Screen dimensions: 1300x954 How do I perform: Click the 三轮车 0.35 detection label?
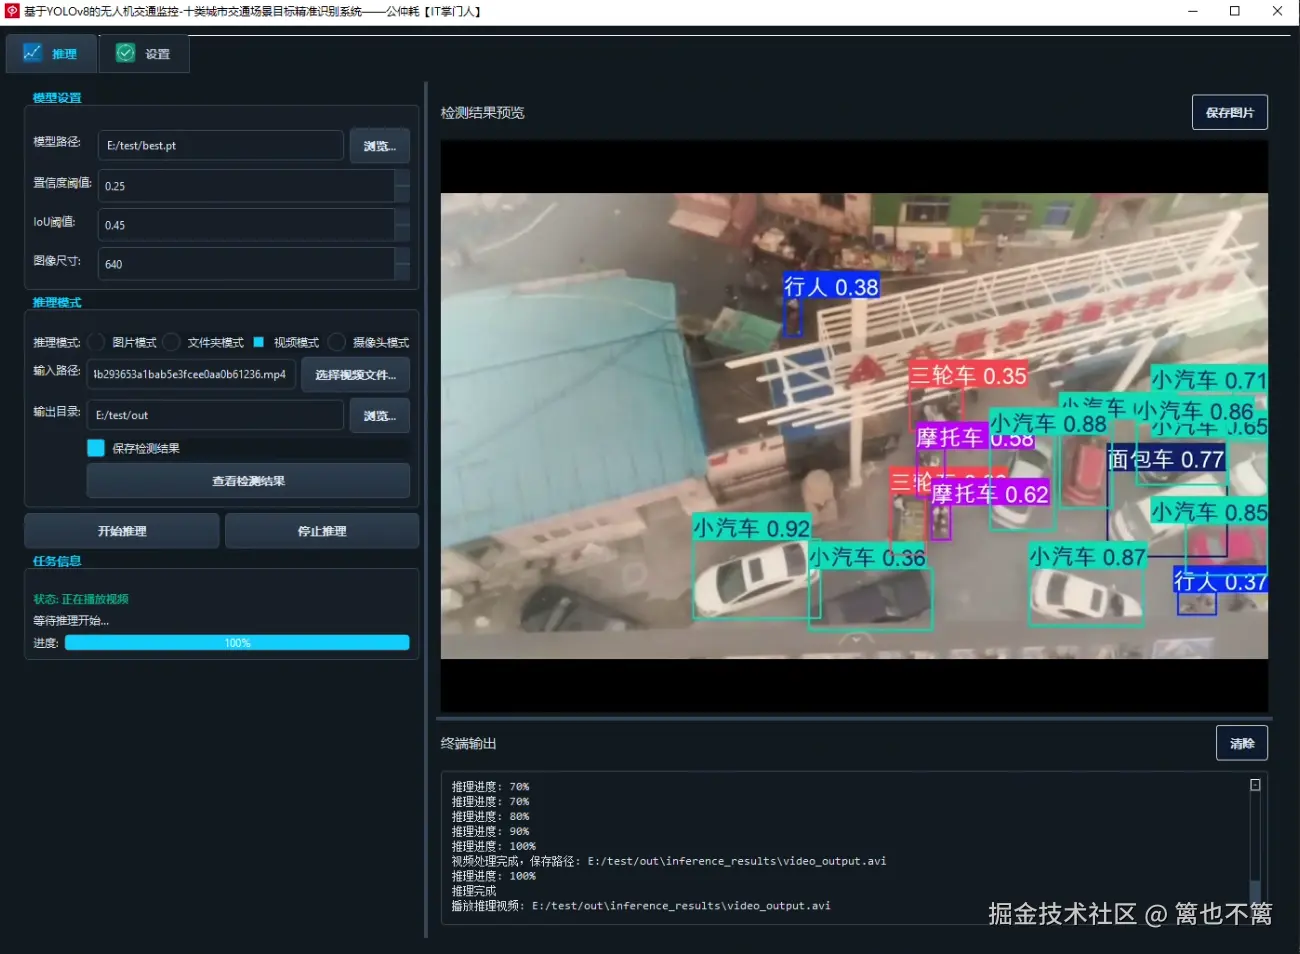(x=968, y=376)
